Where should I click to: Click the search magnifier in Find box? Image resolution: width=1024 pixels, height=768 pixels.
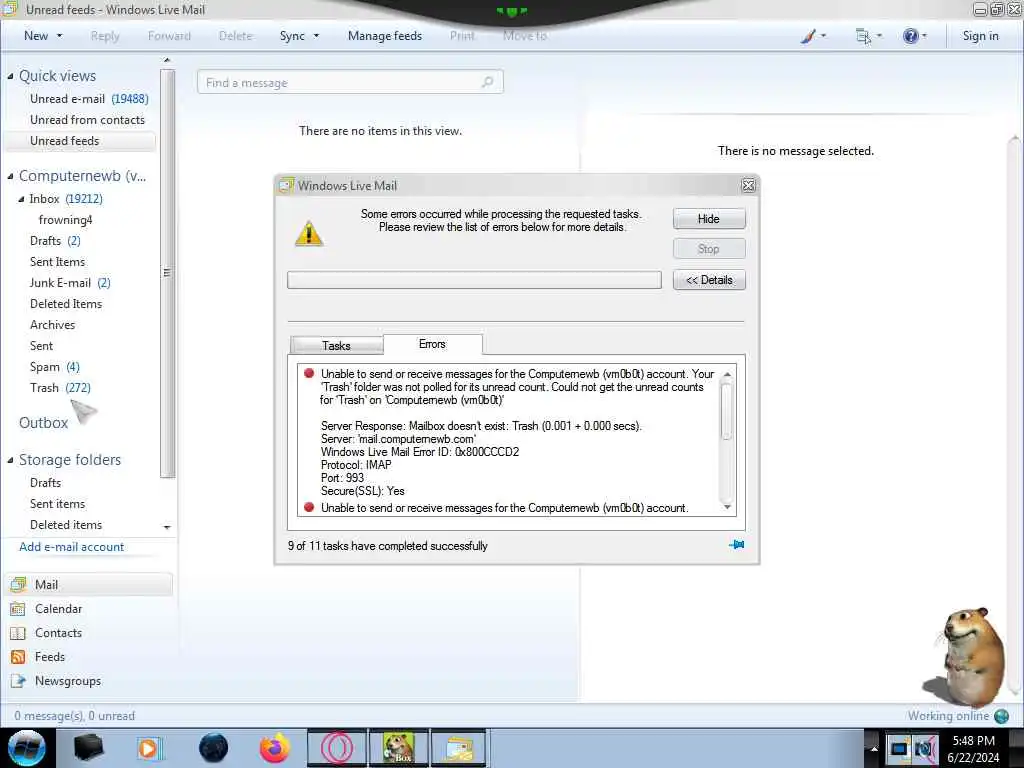point(487,82)
